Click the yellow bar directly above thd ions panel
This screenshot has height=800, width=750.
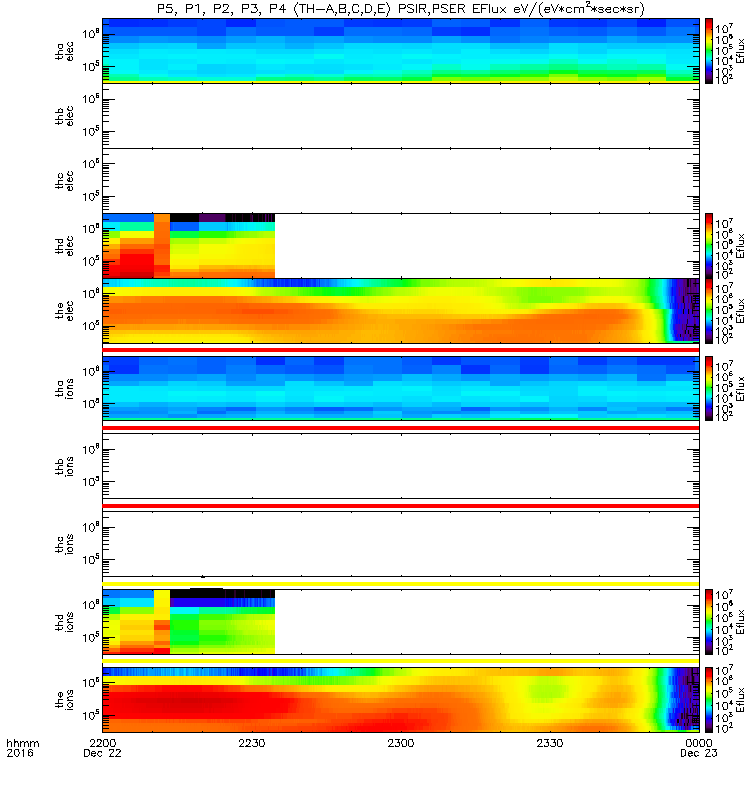point(401,584)
